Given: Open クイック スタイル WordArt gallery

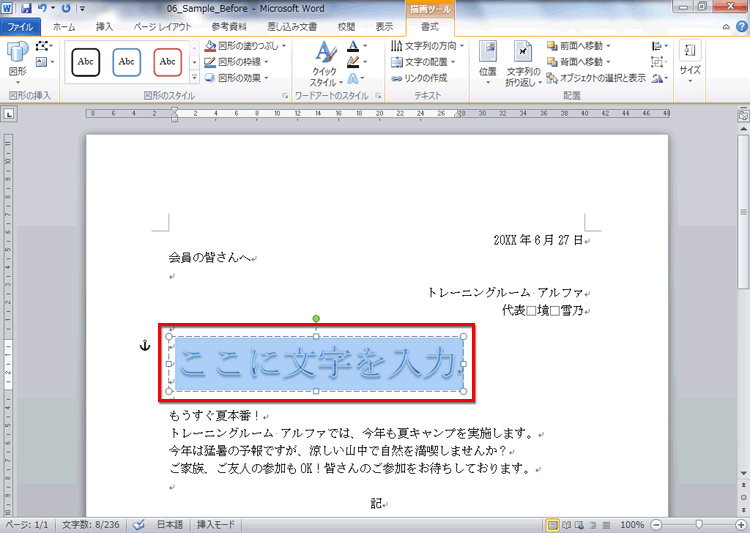Looking at the screenshot, I should click(325, 64).
